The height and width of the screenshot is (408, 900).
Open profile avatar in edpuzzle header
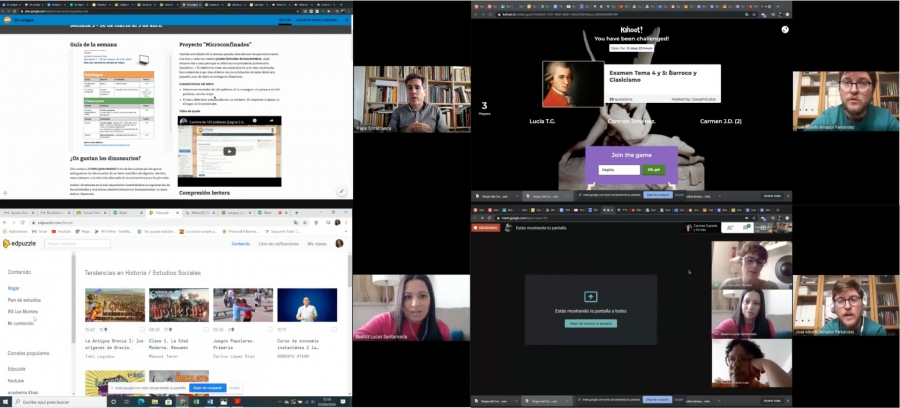tap(339, 243)
